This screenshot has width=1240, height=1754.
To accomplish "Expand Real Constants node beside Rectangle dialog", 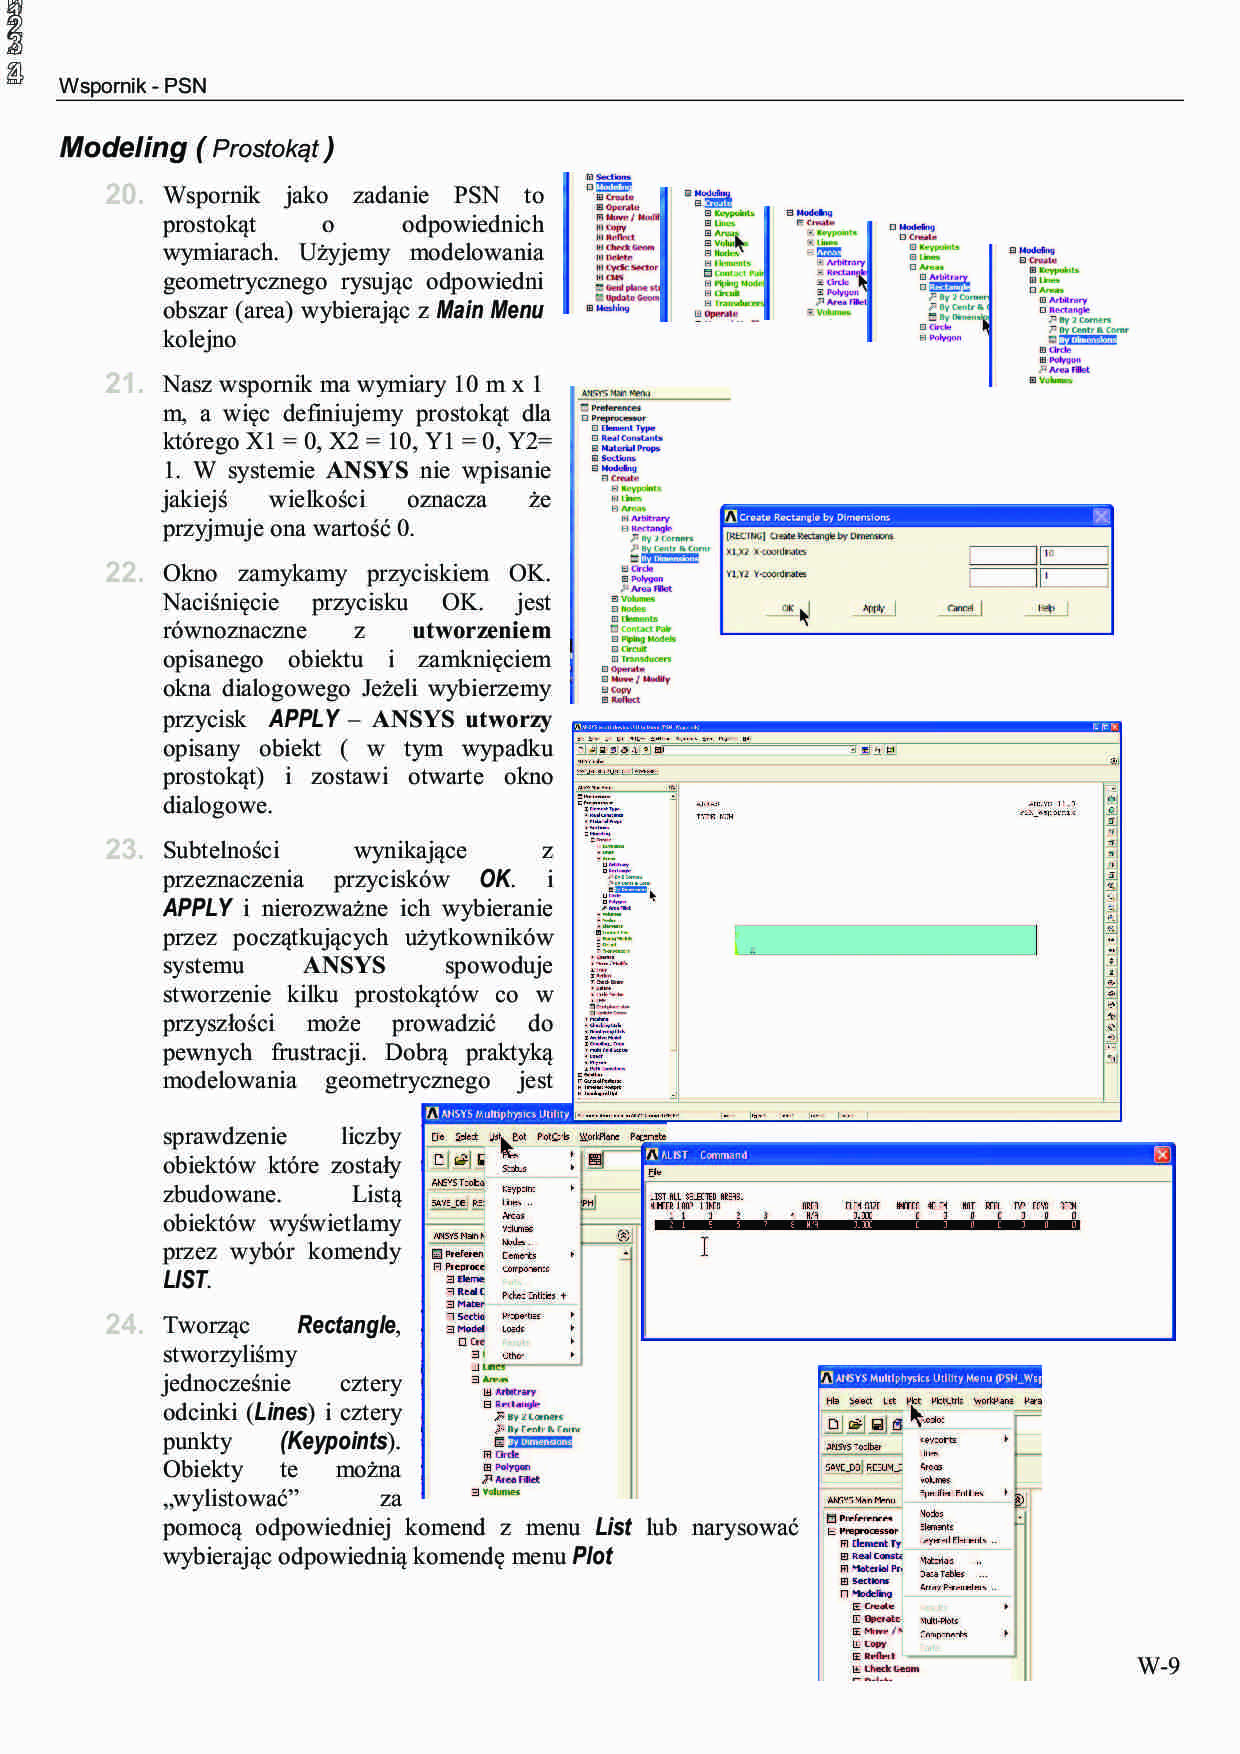I will (595, 438).
